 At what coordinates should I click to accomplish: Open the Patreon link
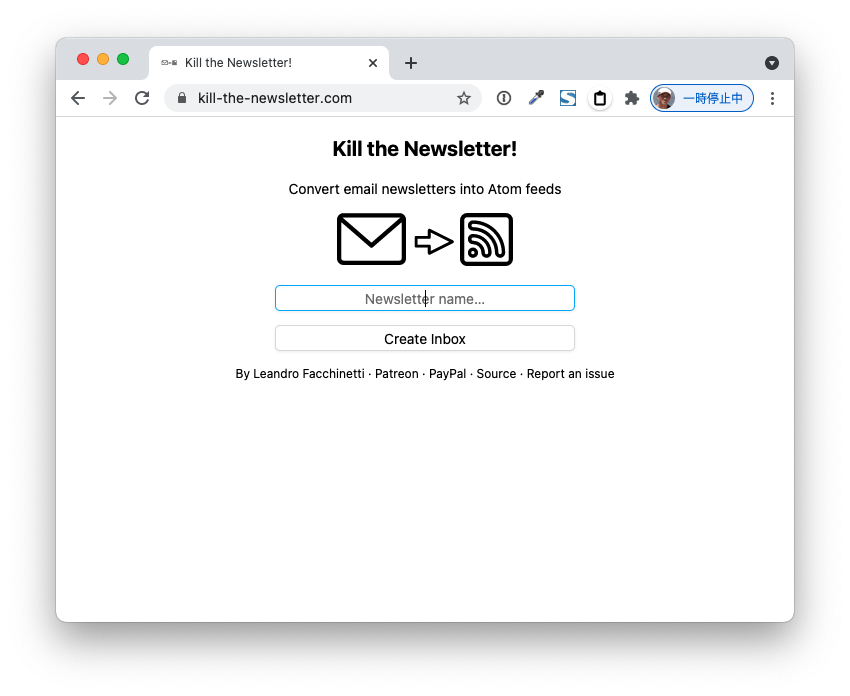click(x=397, y=373)
